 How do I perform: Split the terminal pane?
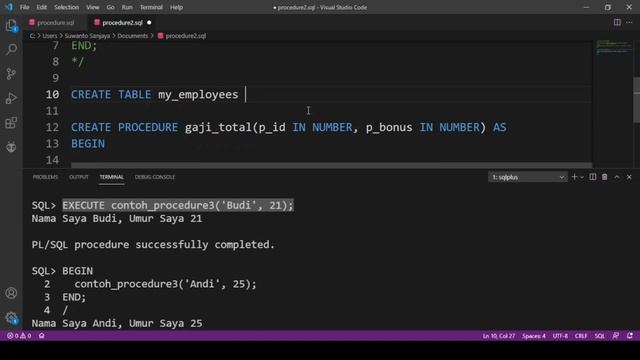click(x=593, y=177)
